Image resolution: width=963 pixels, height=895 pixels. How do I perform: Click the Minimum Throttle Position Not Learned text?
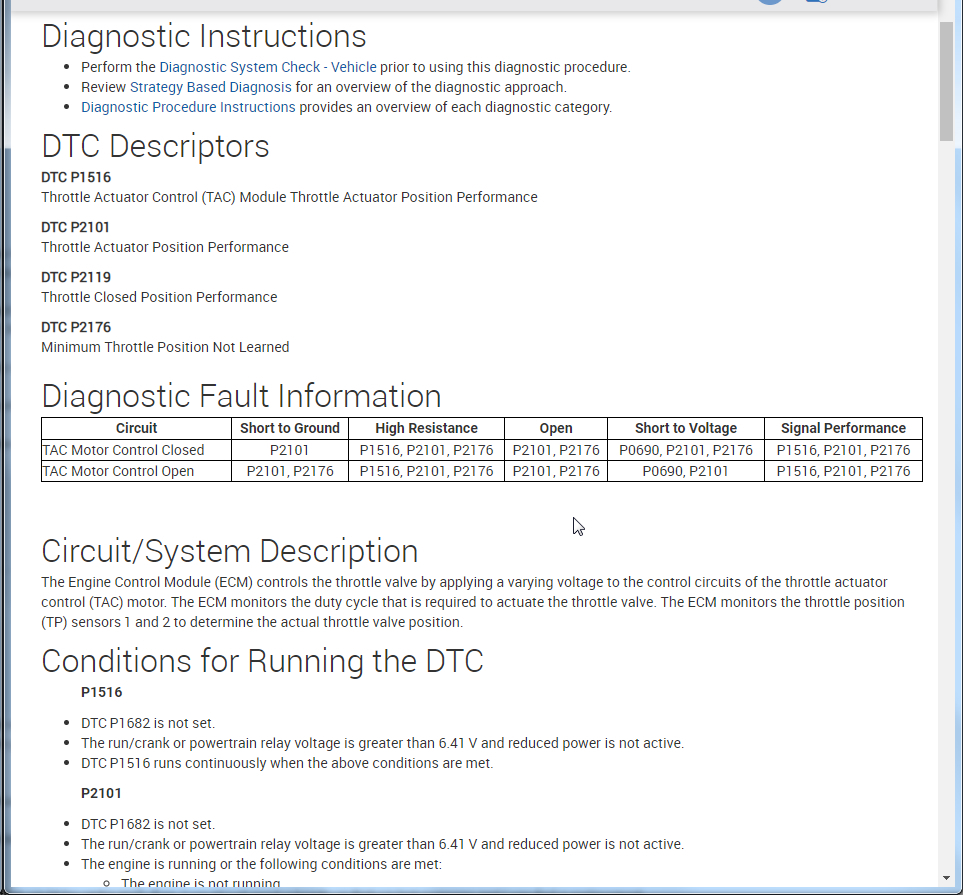(165, 347)
